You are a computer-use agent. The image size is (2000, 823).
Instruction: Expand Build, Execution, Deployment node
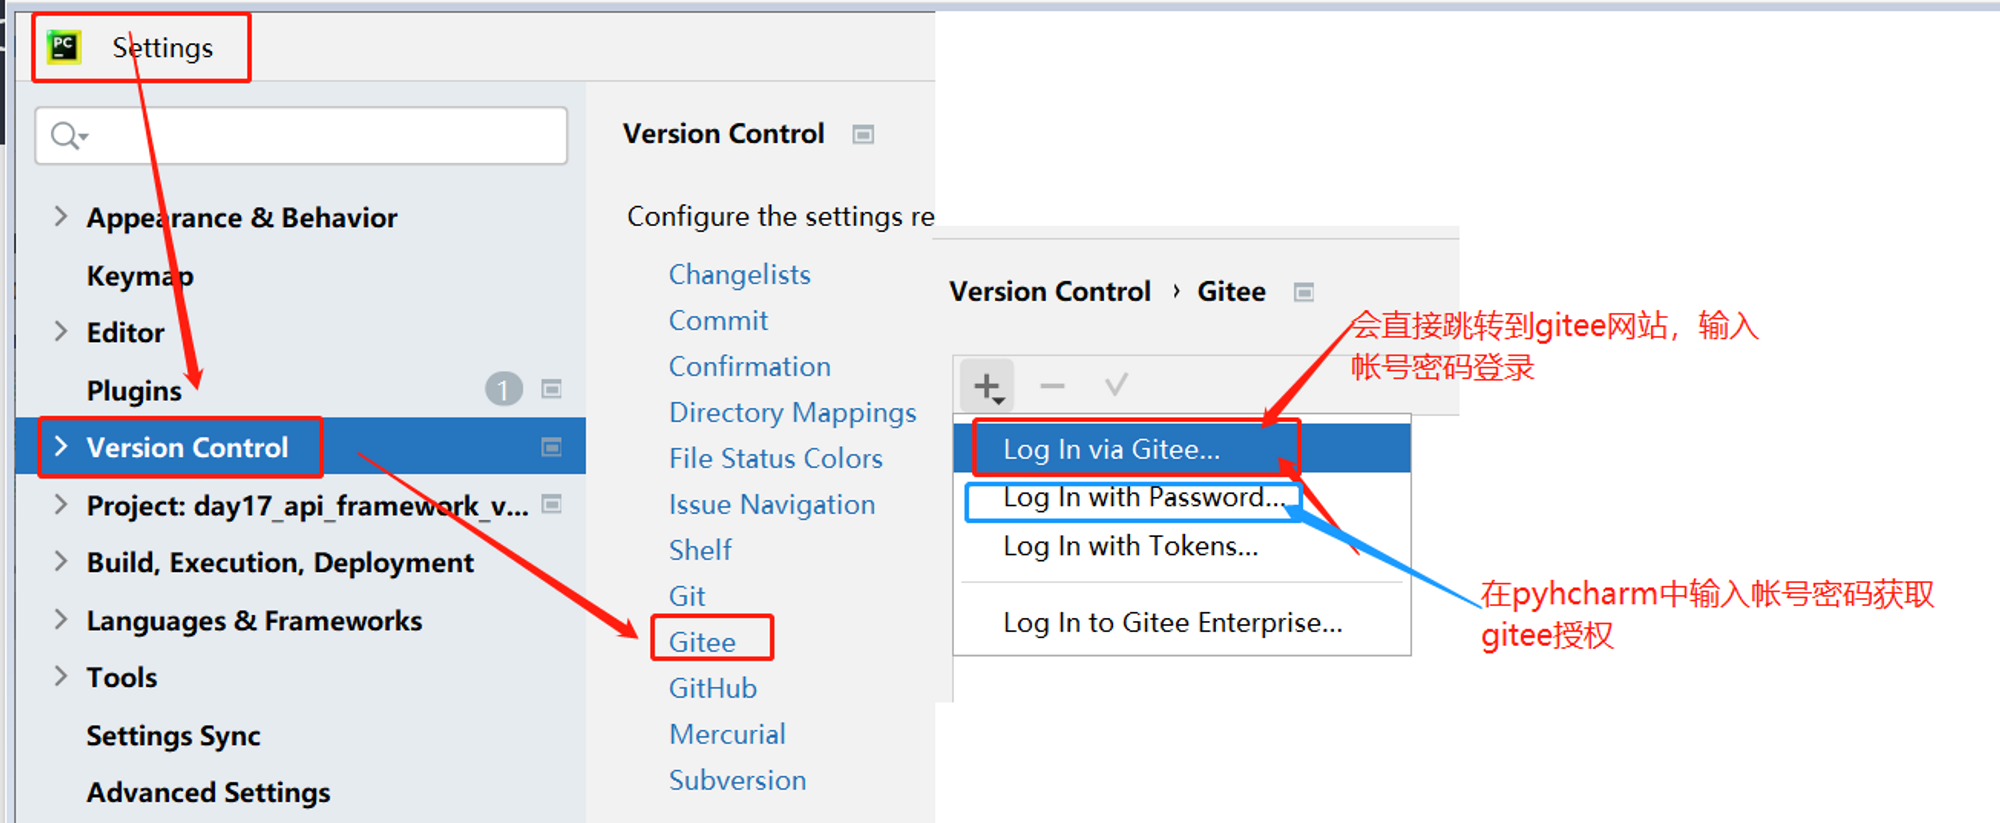61,562
